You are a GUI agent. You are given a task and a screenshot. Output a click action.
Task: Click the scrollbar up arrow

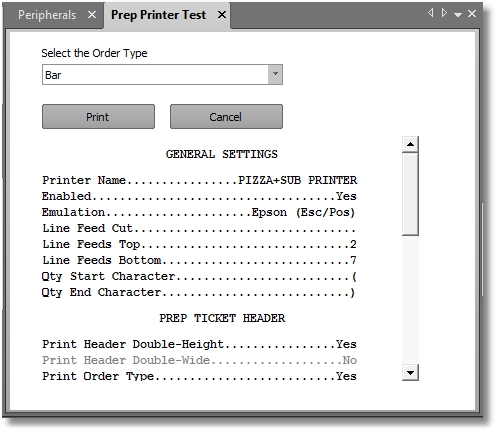410,144
